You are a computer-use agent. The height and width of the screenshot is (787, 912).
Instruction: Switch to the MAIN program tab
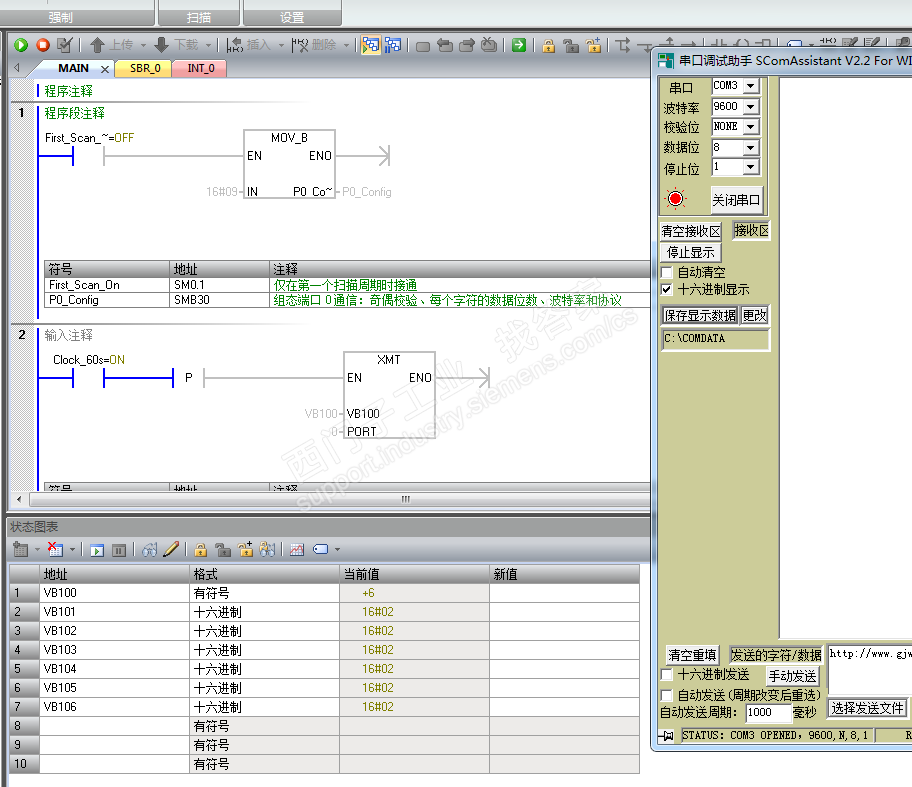(x=73, y=69)
